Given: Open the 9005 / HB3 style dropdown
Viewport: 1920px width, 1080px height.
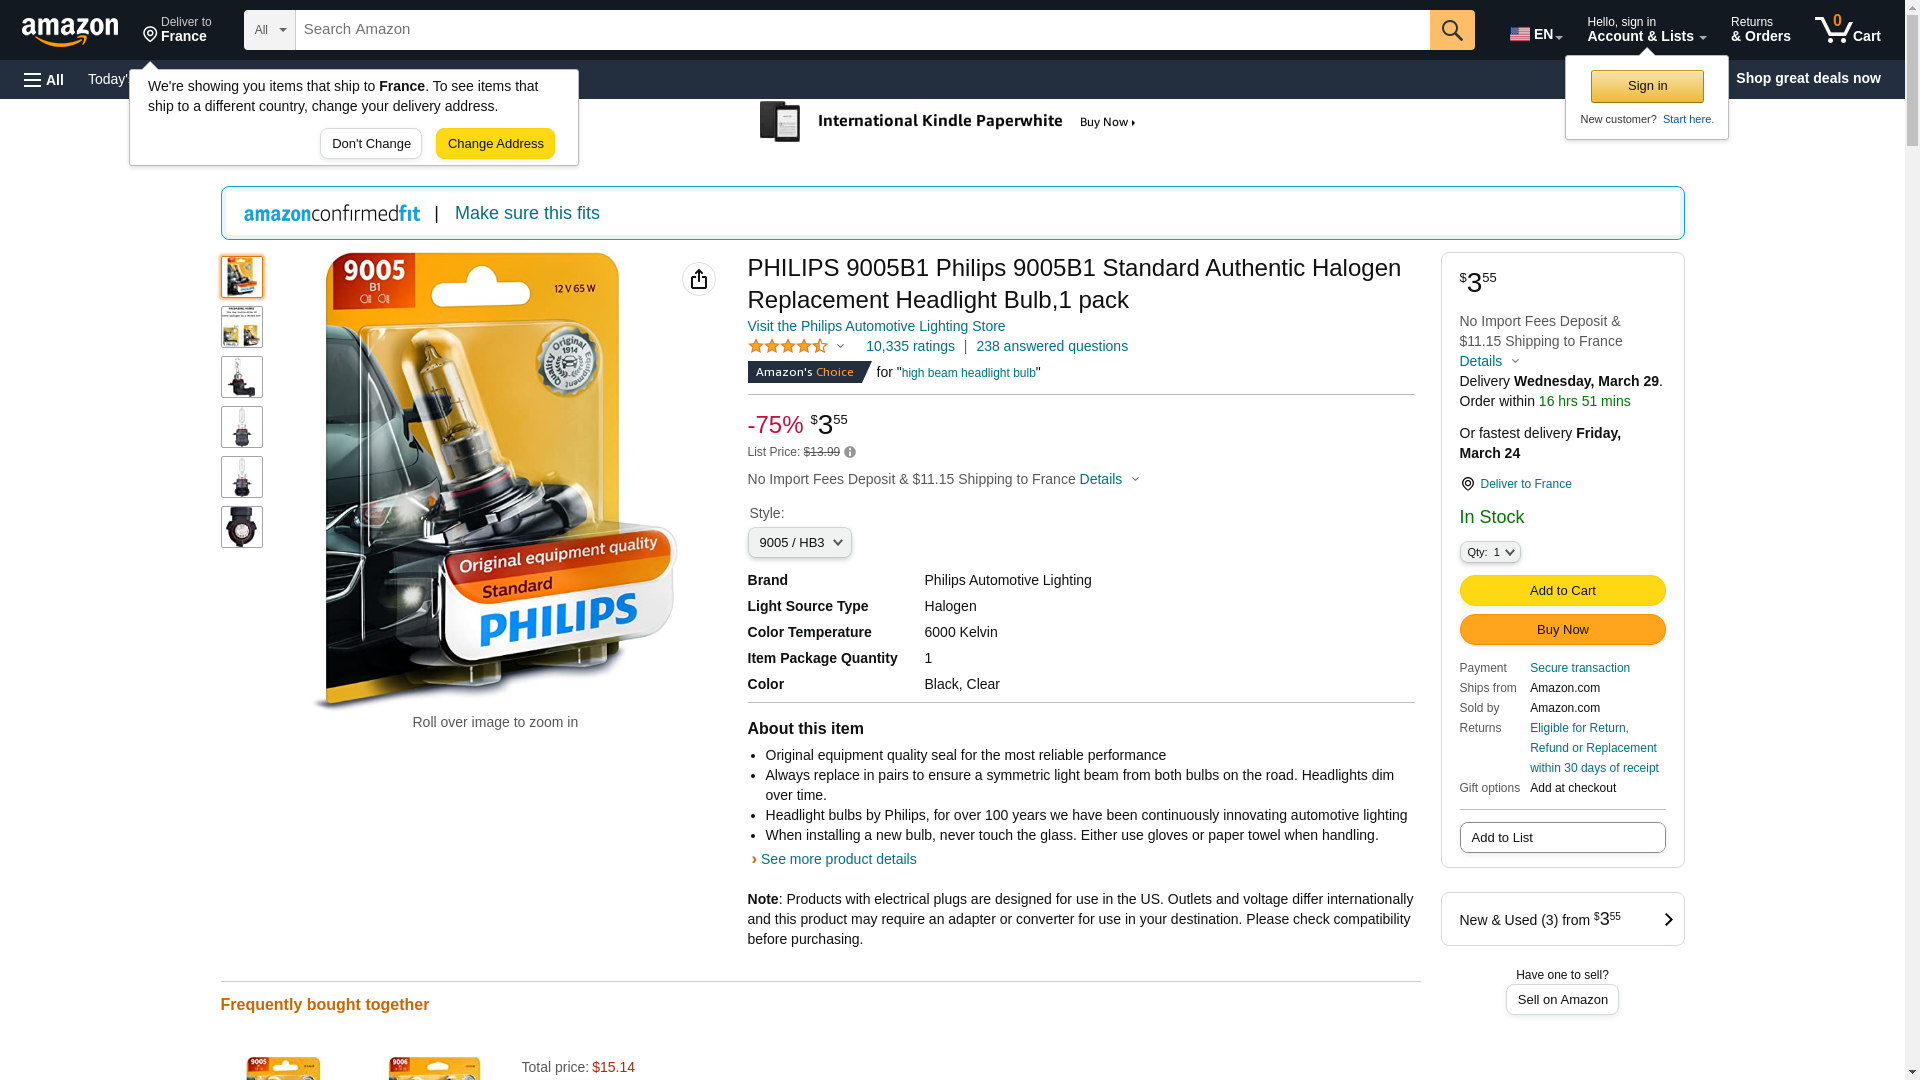Looking at the screenshot, I should coord(799,543).
